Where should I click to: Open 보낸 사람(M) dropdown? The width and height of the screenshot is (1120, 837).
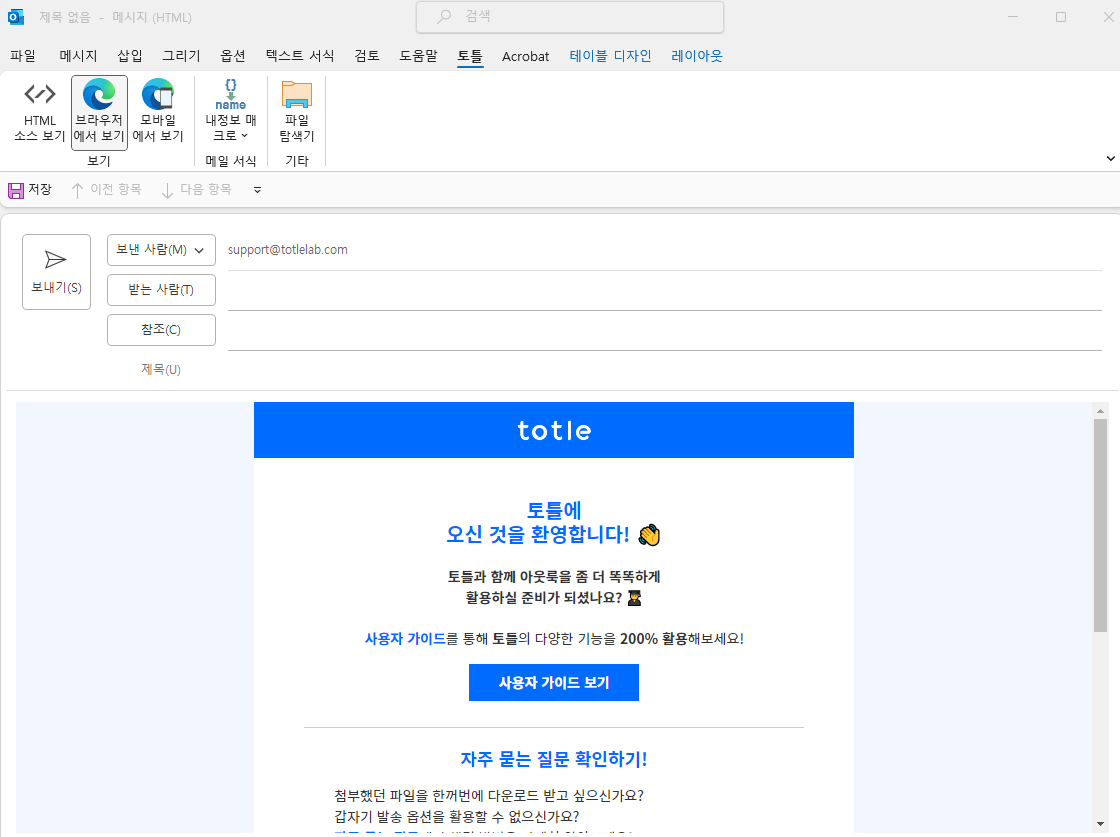(161, 250)
